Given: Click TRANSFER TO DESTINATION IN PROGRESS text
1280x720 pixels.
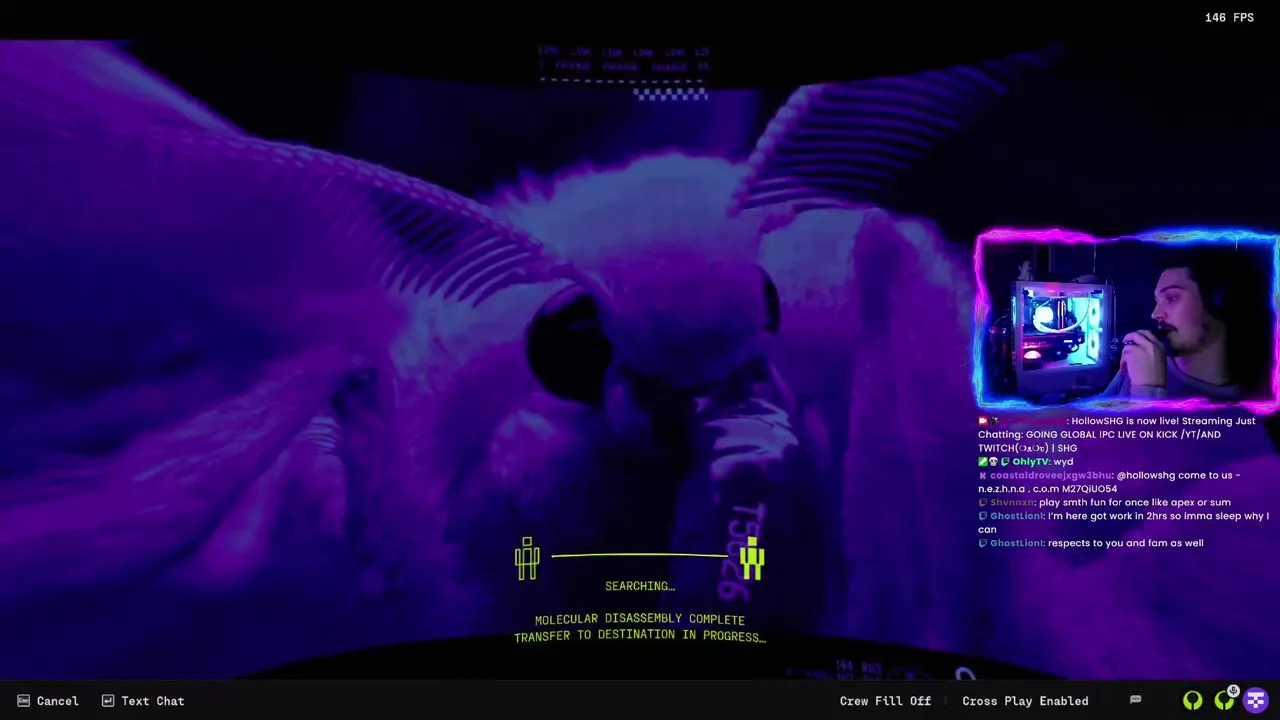Looking at the screenshot, I should (640, 636).
